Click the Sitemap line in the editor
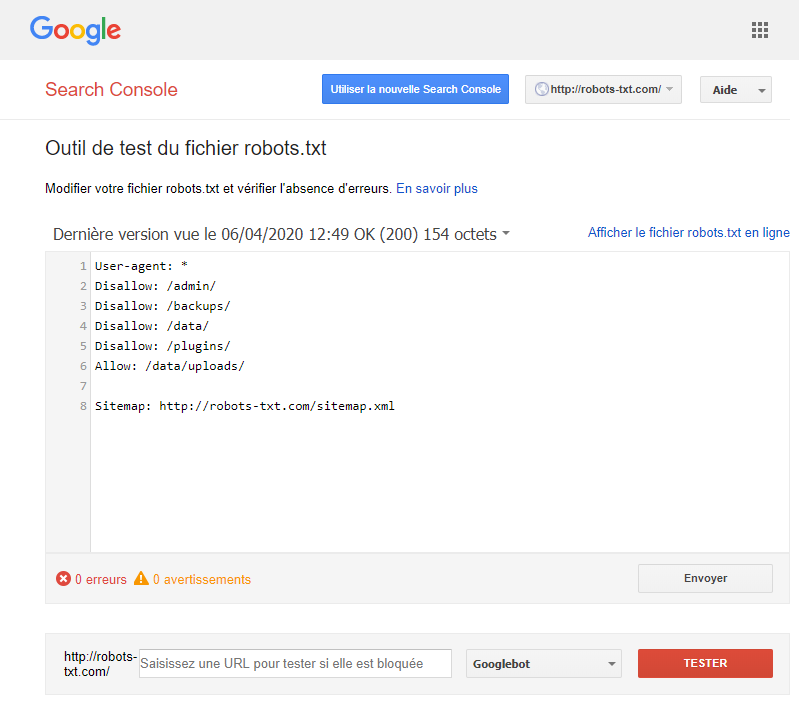 click(245, 406)
